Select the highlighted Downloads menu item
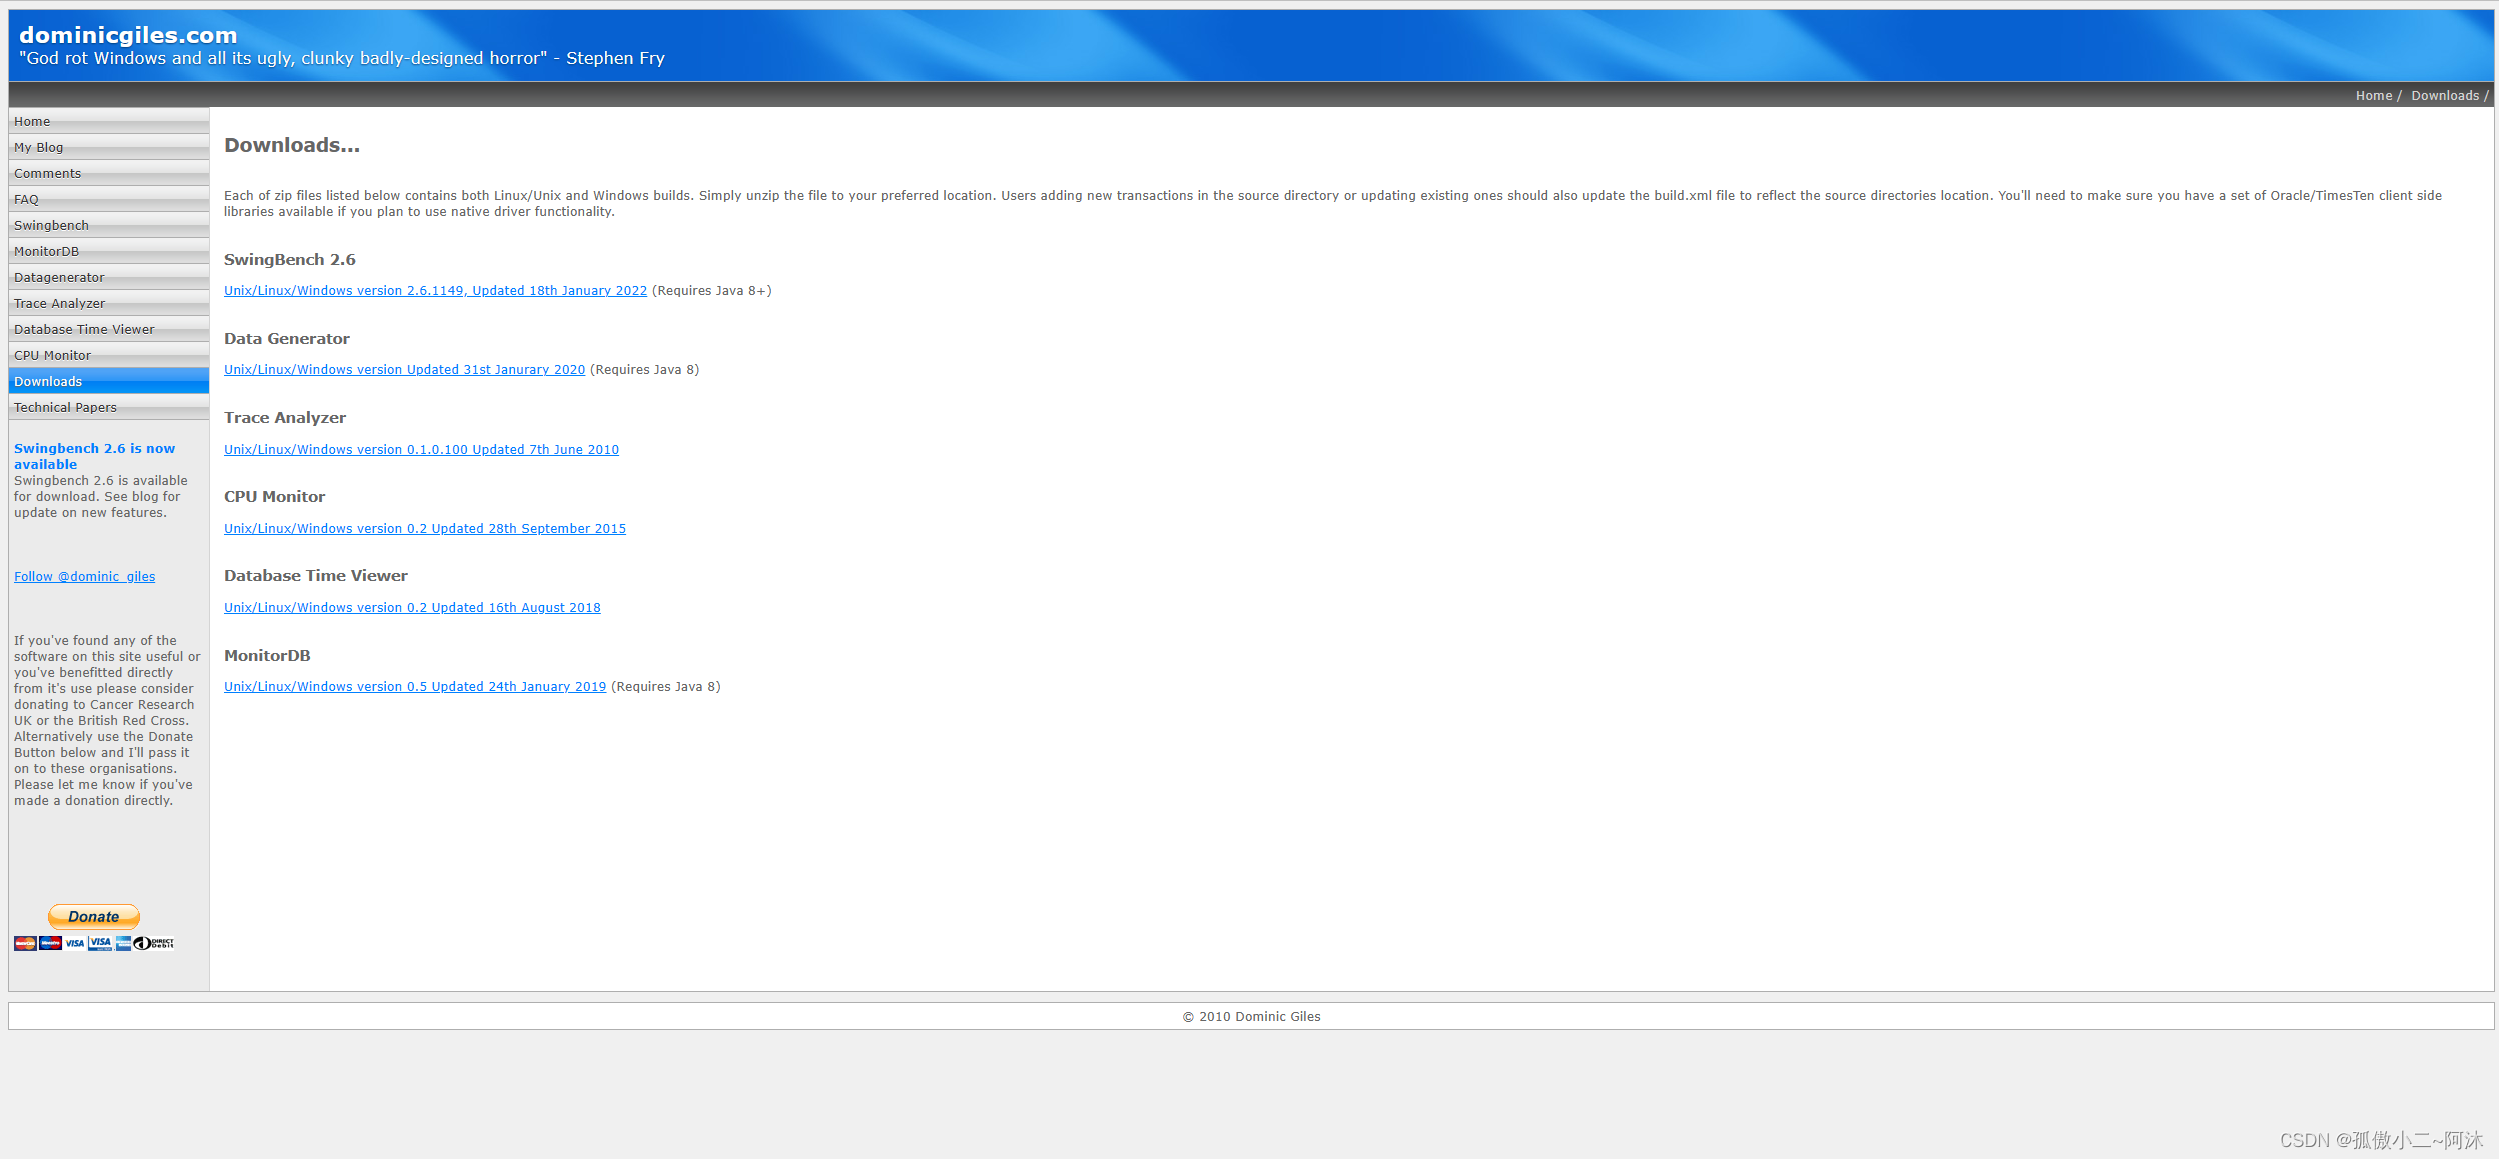This screenshot has width=2499, height=1159. point(48,381)
